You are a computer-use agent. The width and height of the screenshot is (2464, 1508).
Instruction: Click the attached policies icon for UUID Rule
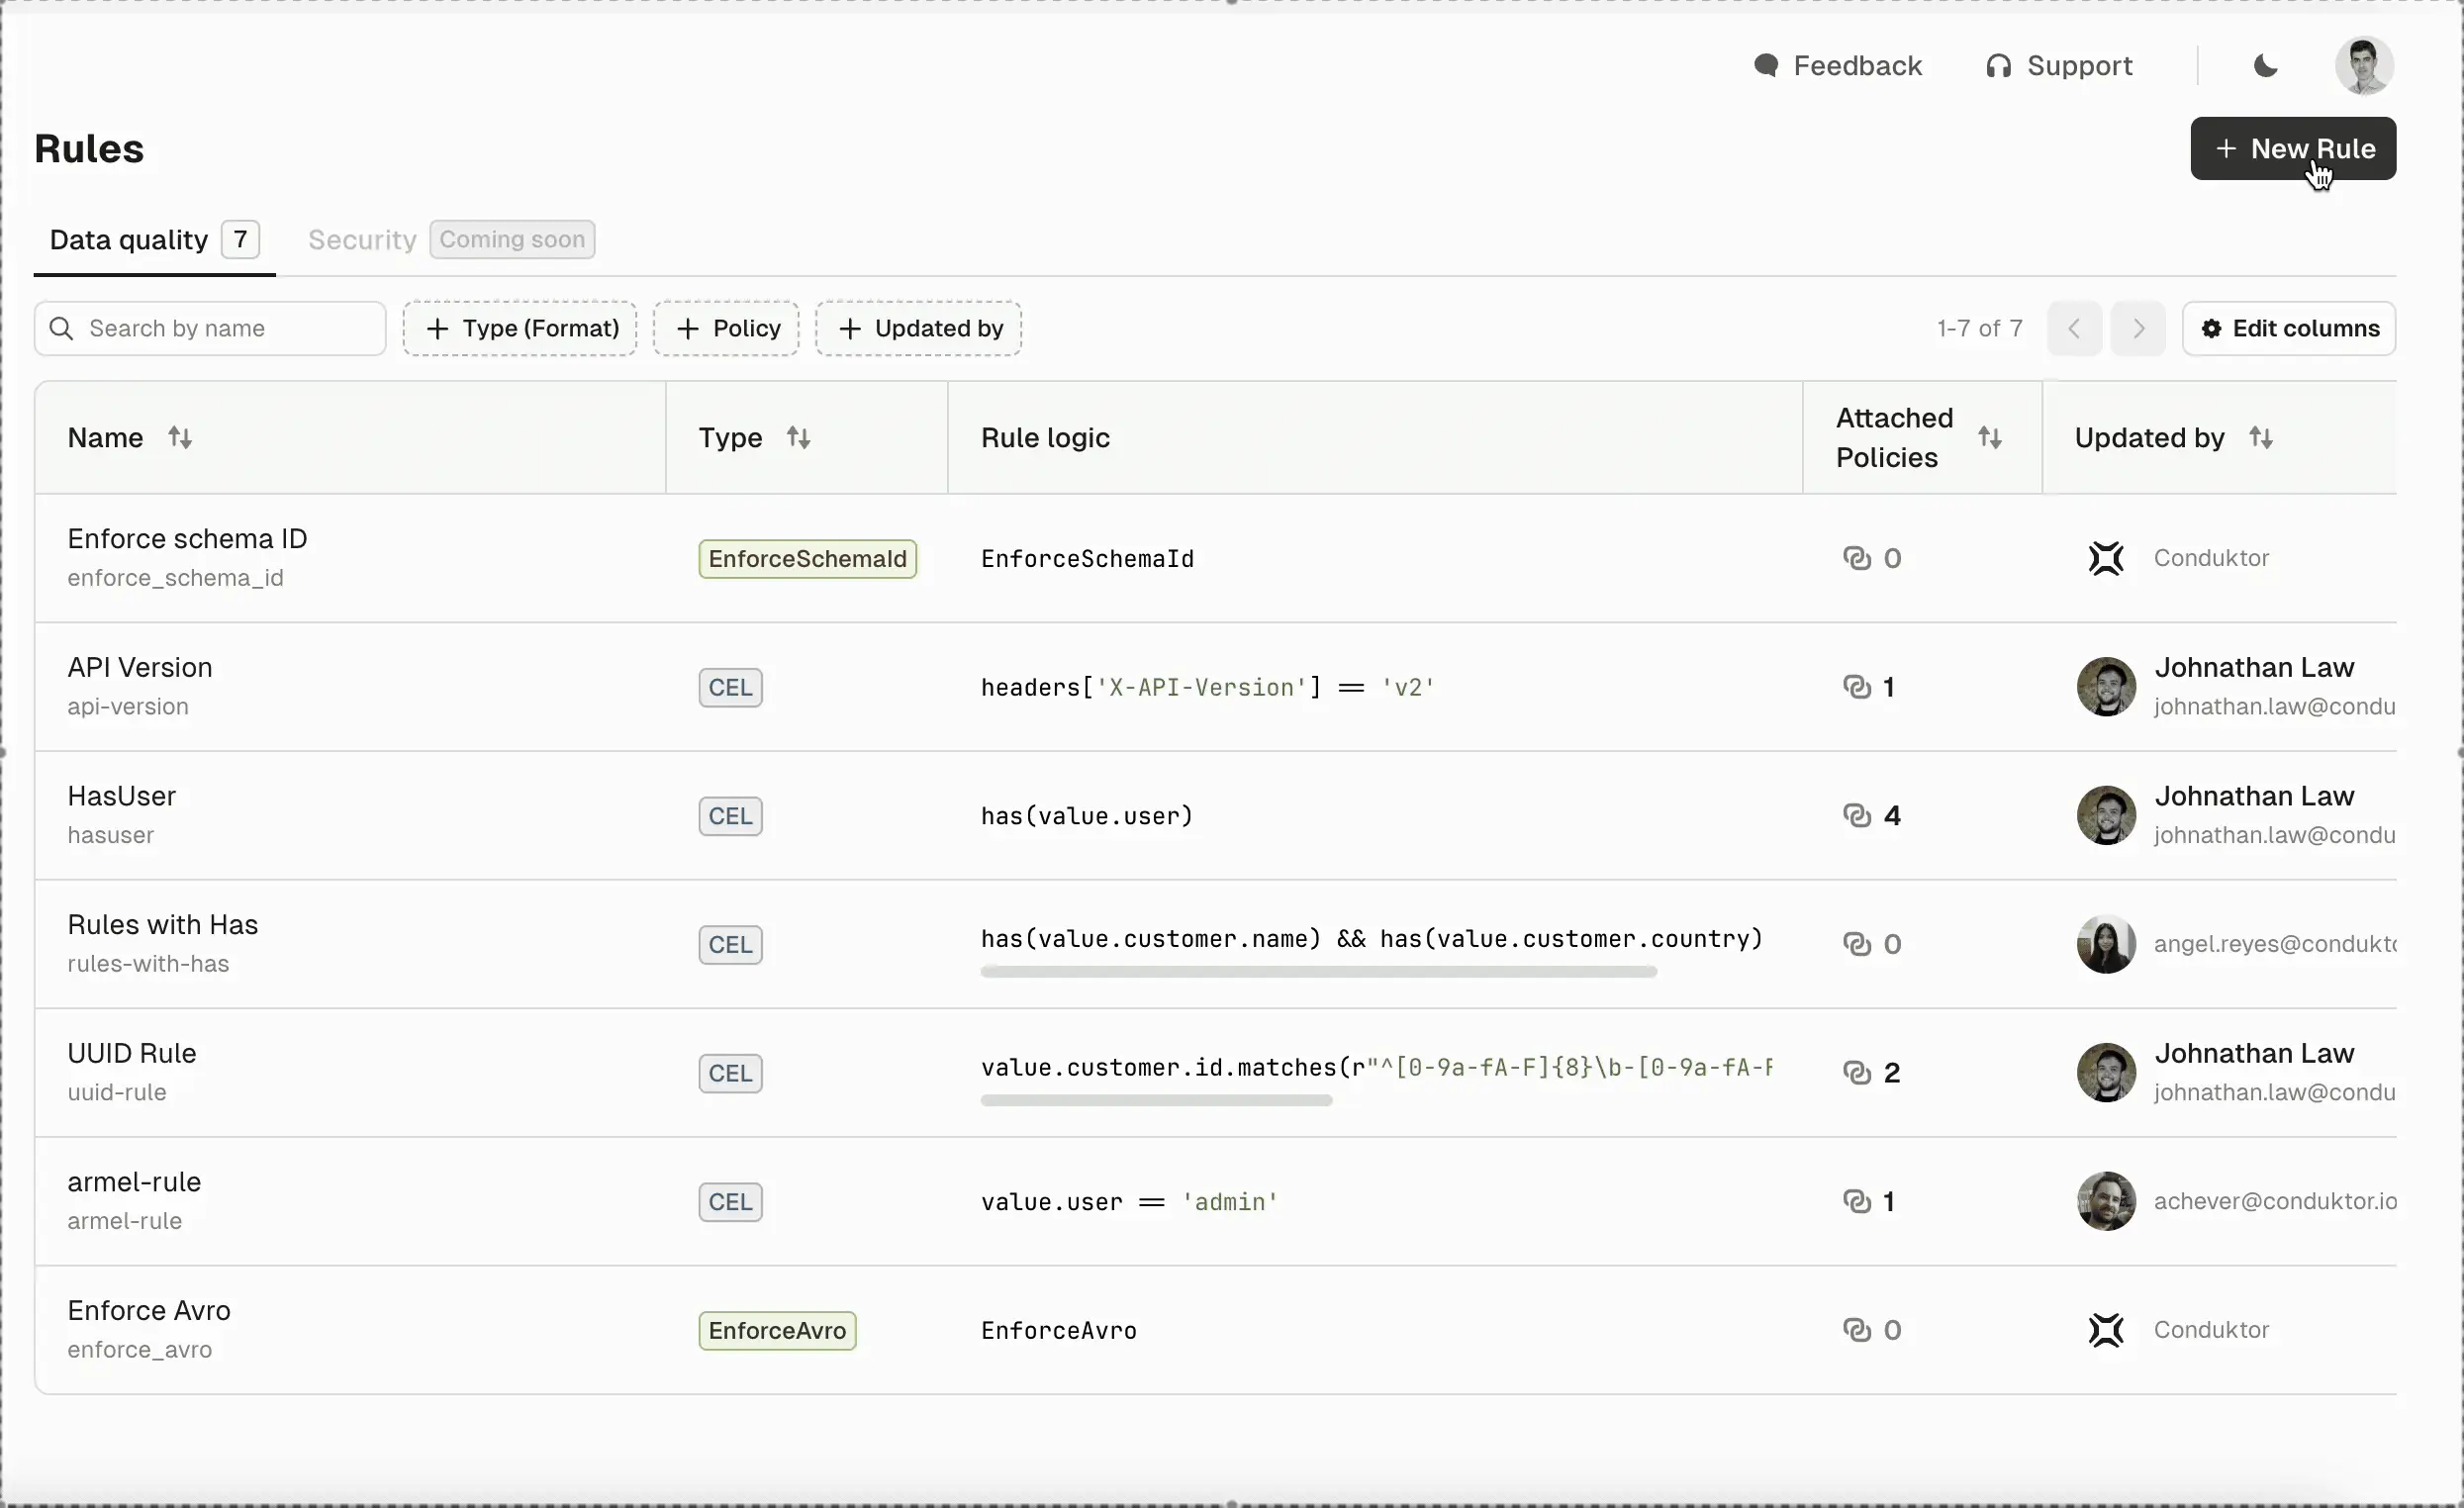1856,1073
